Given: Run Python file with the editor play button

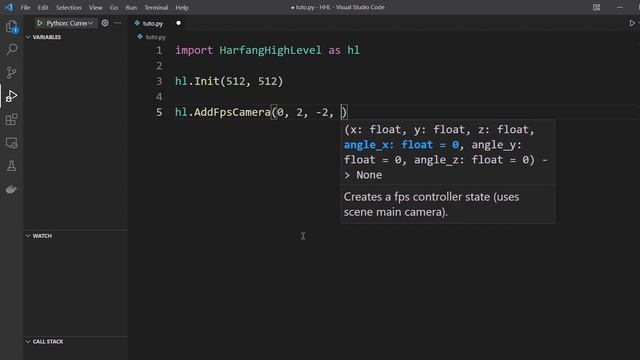Looking at the screenshot, I should [x=632, y=23].
